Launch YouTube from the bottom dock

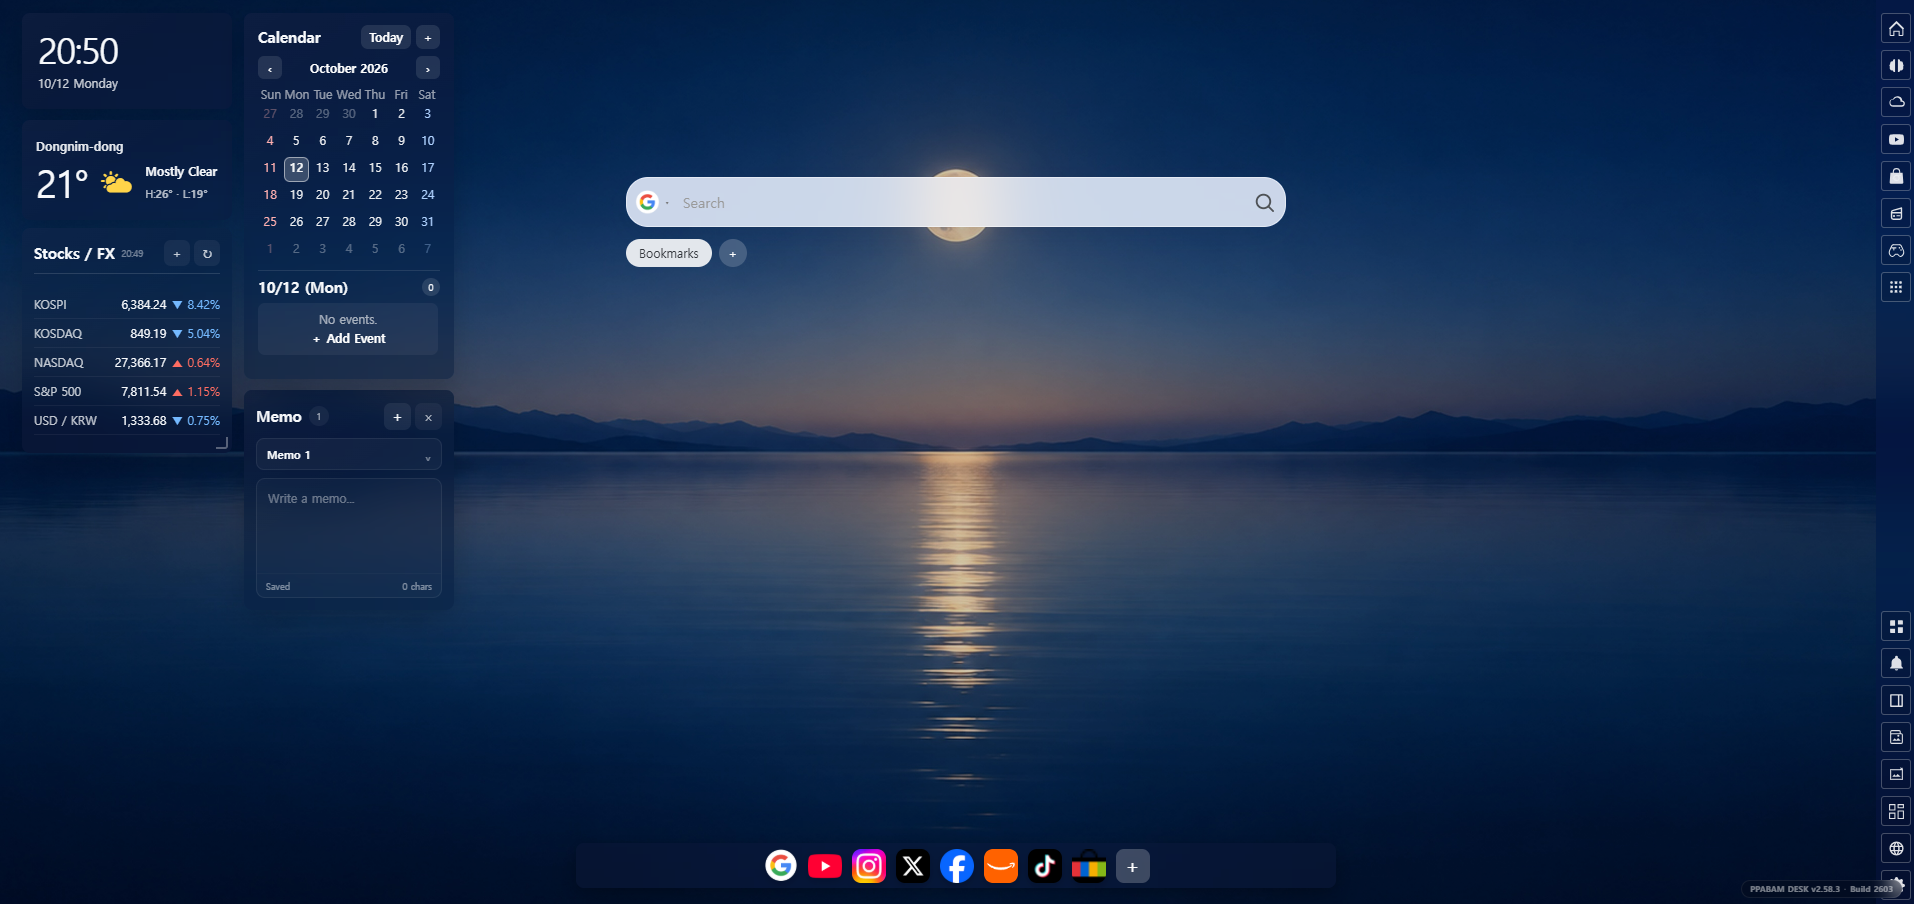825,866
